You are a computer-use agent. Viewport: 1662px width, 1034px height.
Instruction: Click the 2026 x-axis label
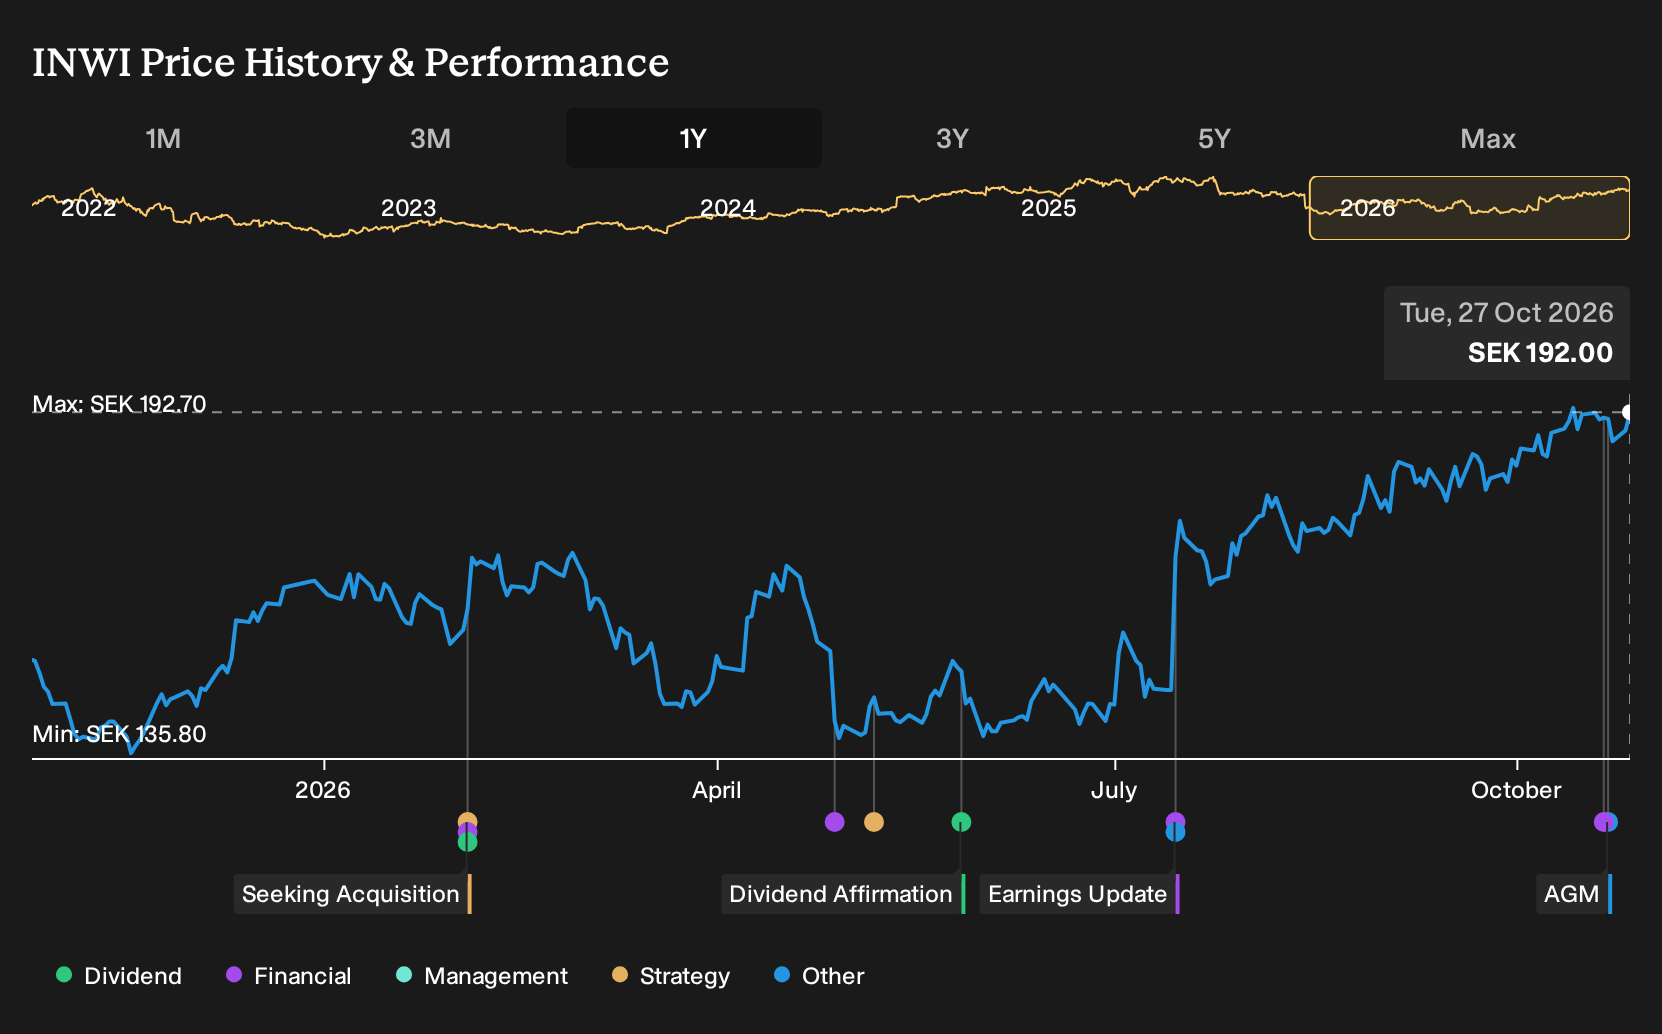pos(323,790)
